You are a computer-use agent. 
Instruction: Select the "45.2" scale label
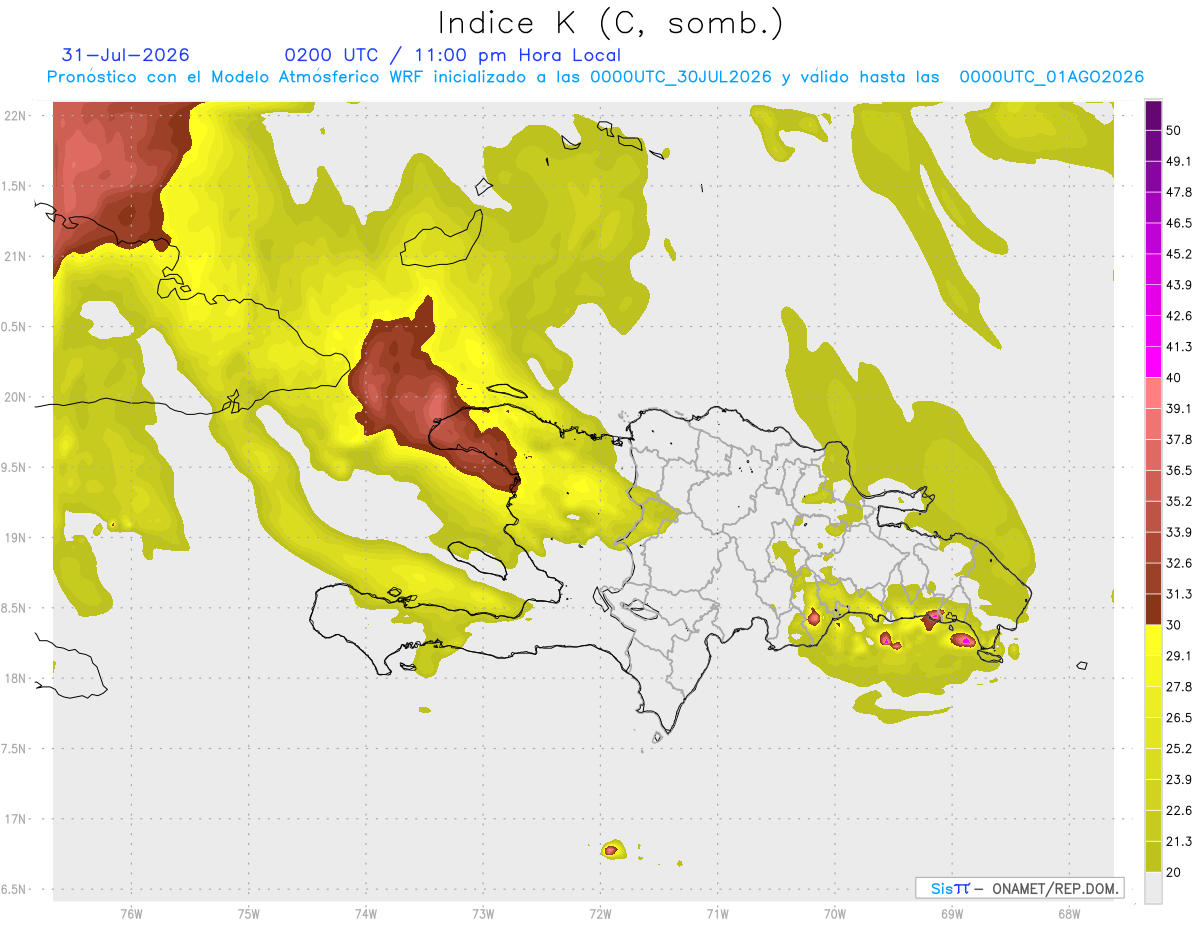[1179, 254]
